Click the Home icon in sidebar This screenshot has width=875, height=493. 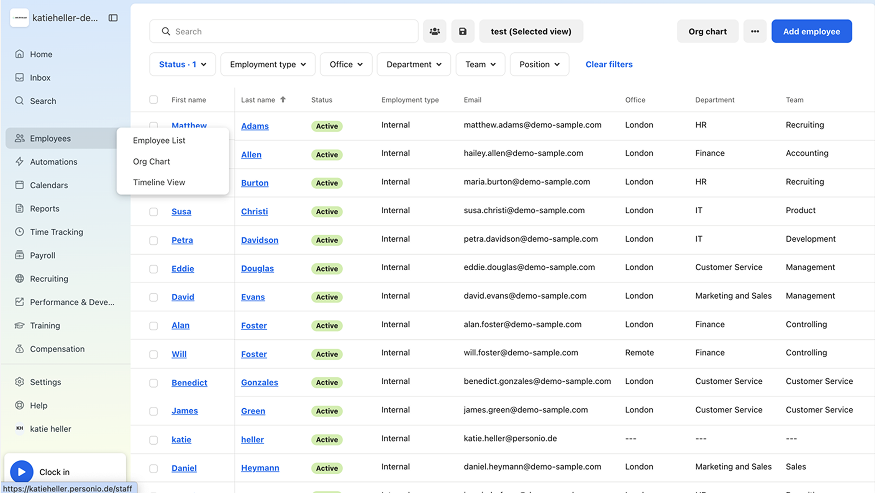point(20,54)
